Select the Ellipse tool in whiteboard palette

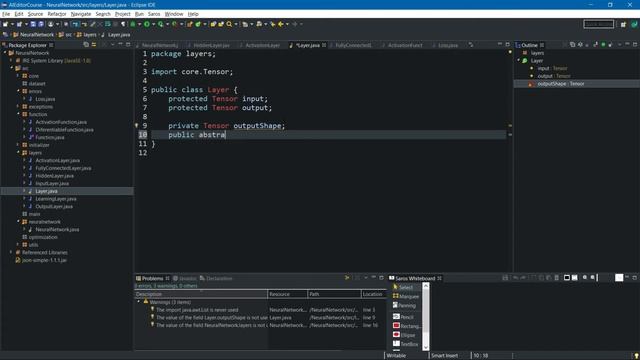coord(404,335)
